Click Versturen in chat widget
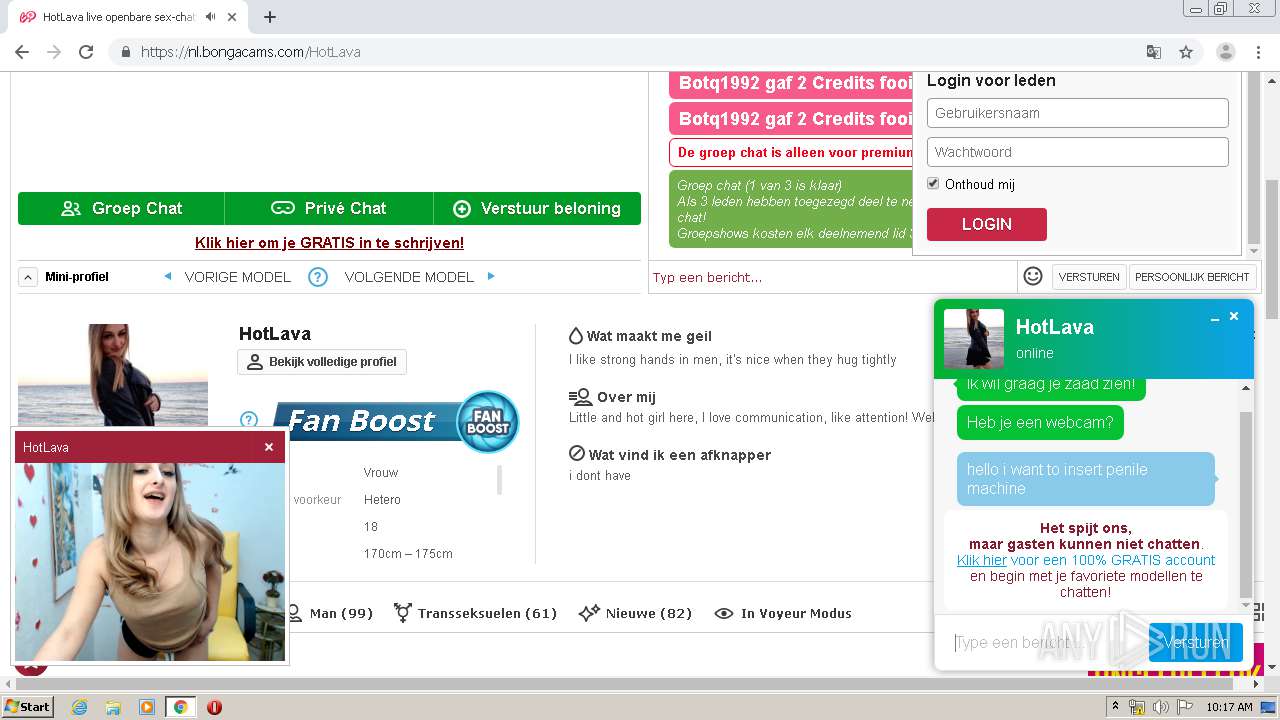This screenshot has height=720, width=1280. tap(1196, 642)
